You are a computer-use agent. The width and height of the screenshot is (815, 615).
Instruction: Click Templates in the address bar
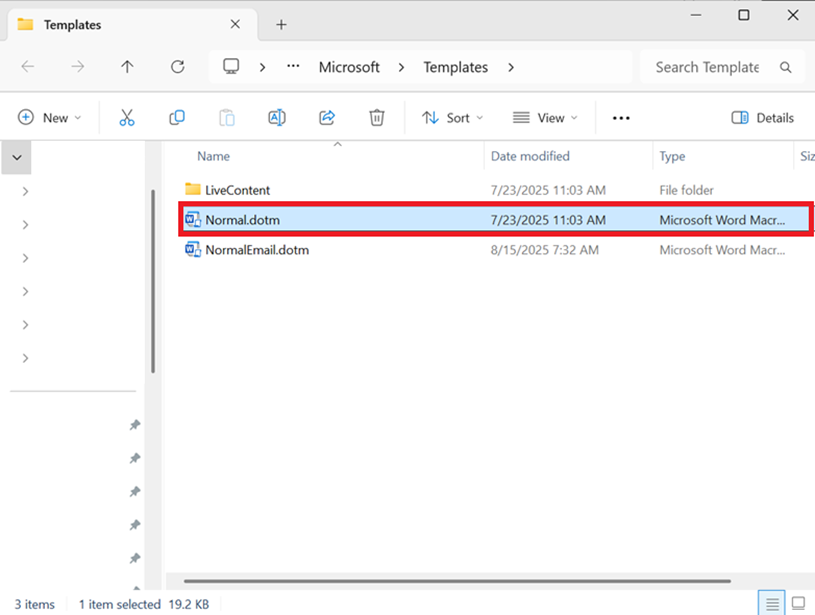pos(455,67)
